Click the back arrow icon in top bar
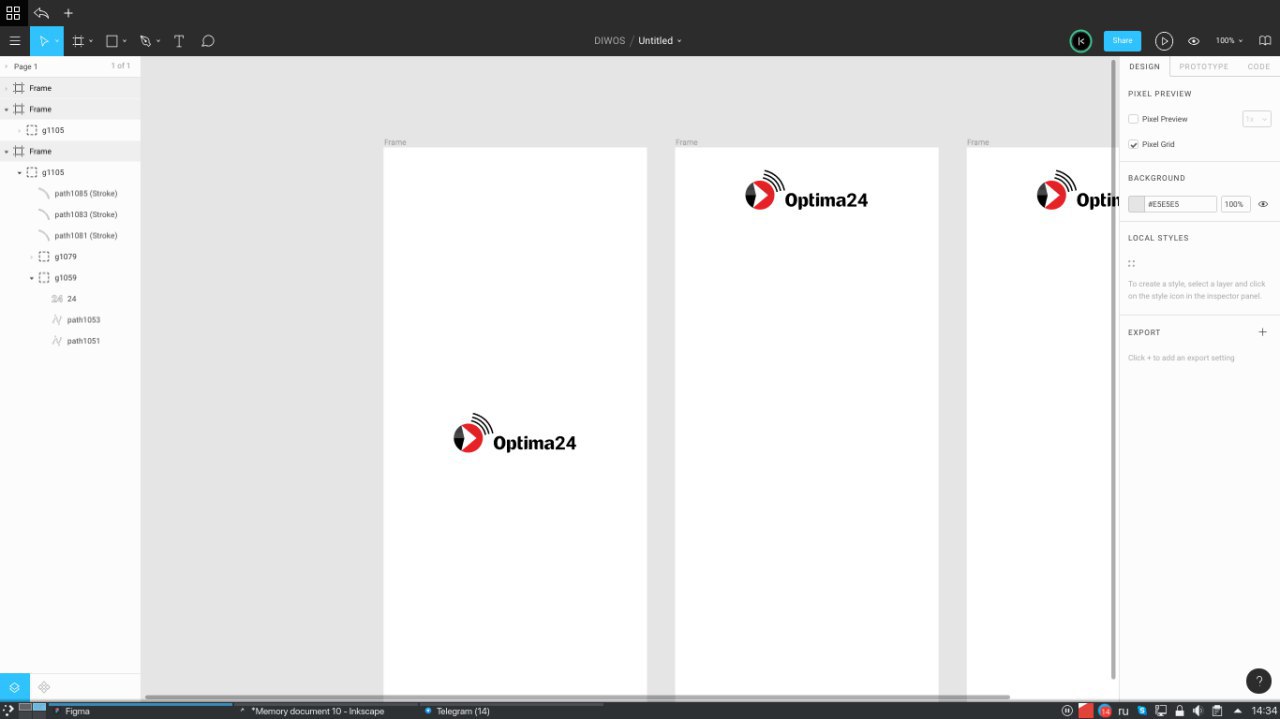1280x719 pixels. pyautogui.click(x=41, y=13)
